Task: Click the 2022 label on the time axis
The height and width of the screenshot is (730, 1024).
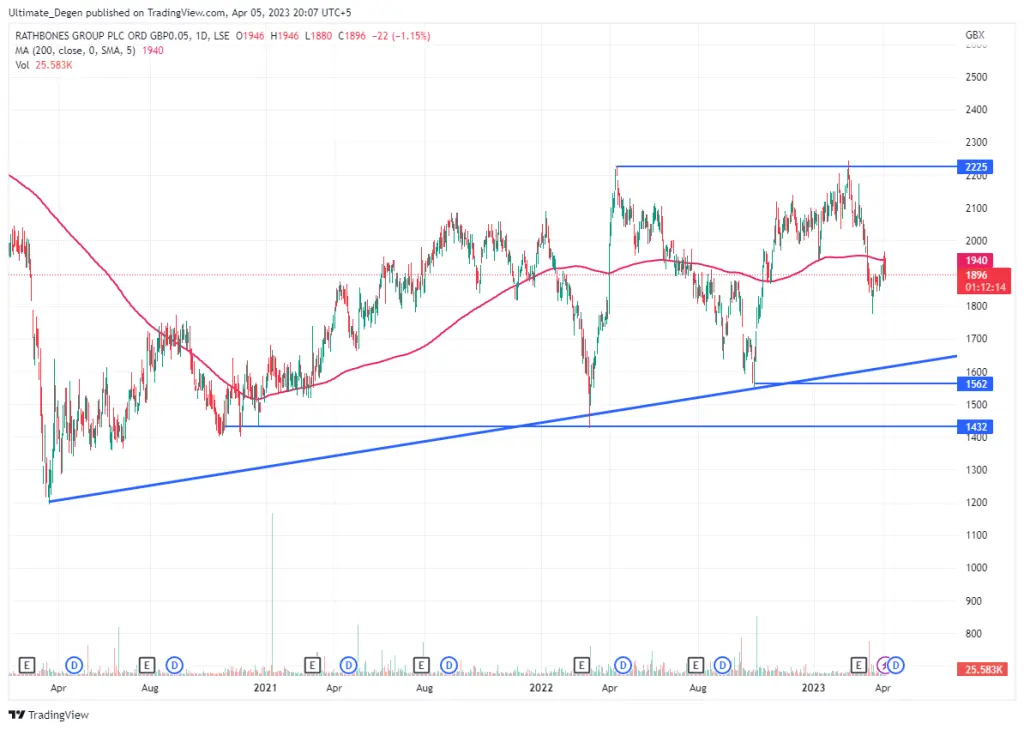Action: 541,688
